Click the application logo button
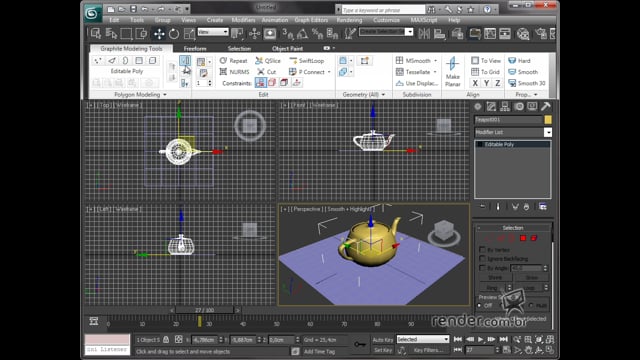The image size is (640, 360). point(93,13)
